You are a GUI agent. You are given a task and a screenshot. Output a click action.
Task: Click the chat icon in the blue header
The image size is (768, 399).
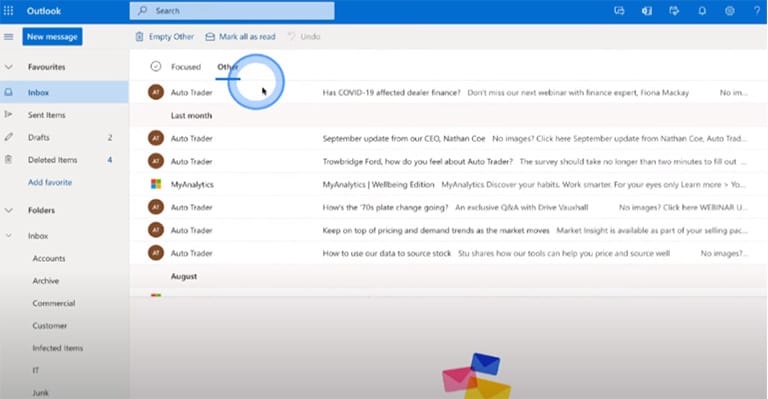coord(620,11)
